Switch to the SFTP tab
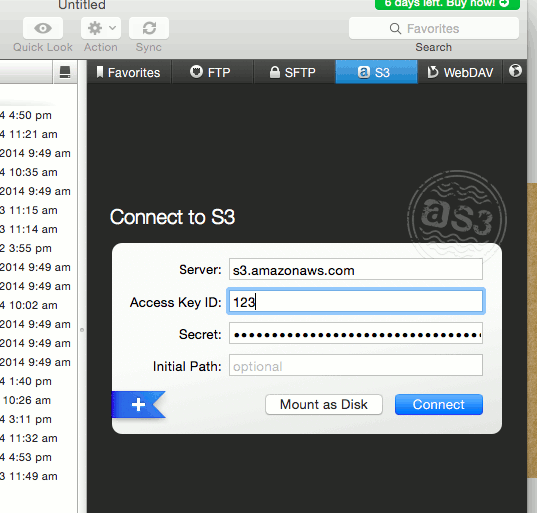This screenshot has width=537, height=513. pyautogui.click(x=294, y=72)
